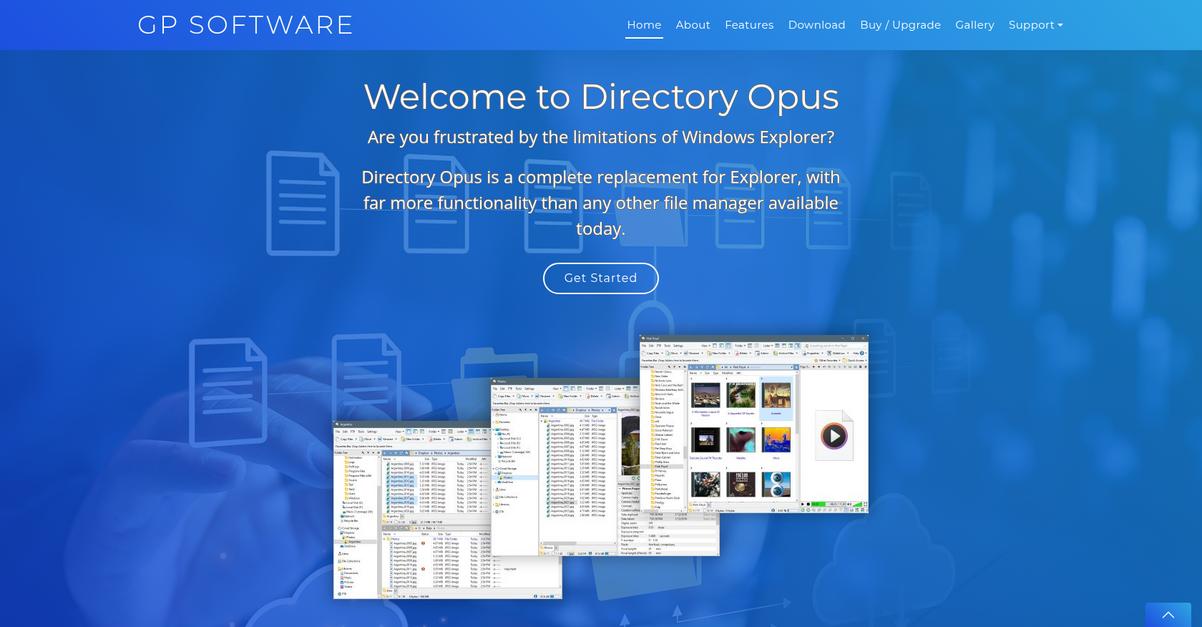This screenshot has height=627, width=1202.
Task: Click the Features navigation link
Action: coord(749,25)
